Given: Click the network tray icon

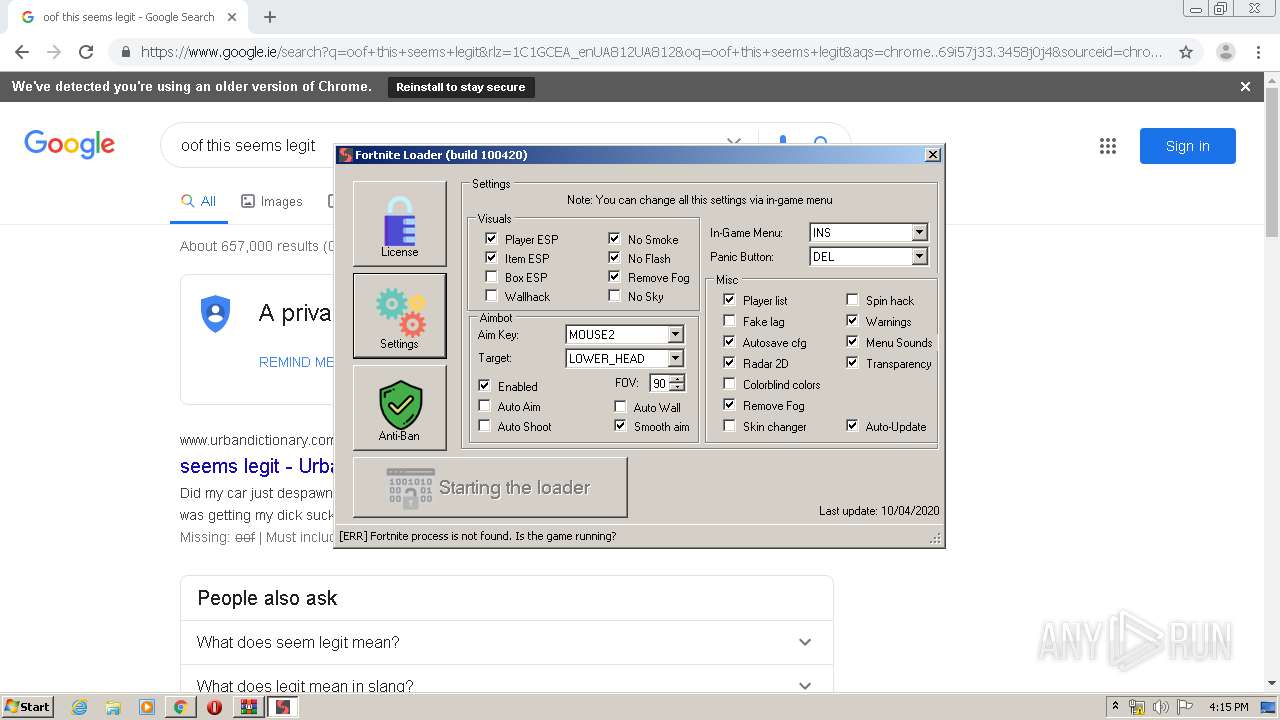Looking at the screenshot, I should 1137,707.
